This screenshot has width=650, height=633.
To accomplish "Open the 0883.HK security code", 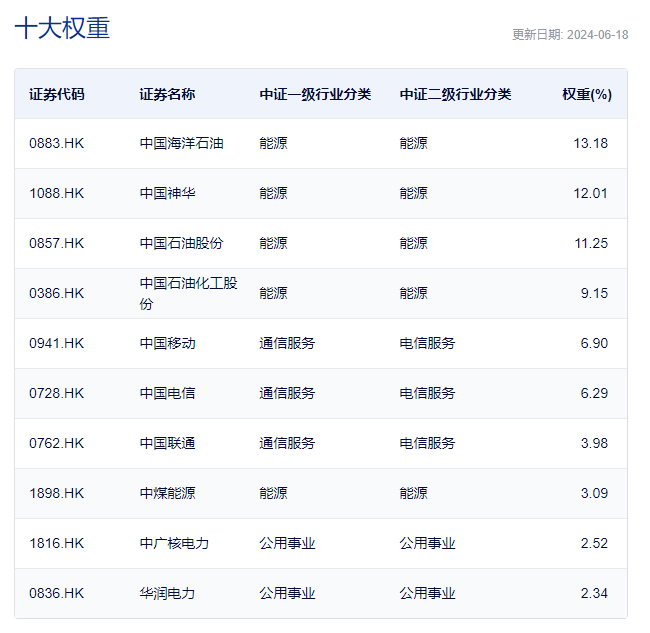I will click(x=57, y=143).
